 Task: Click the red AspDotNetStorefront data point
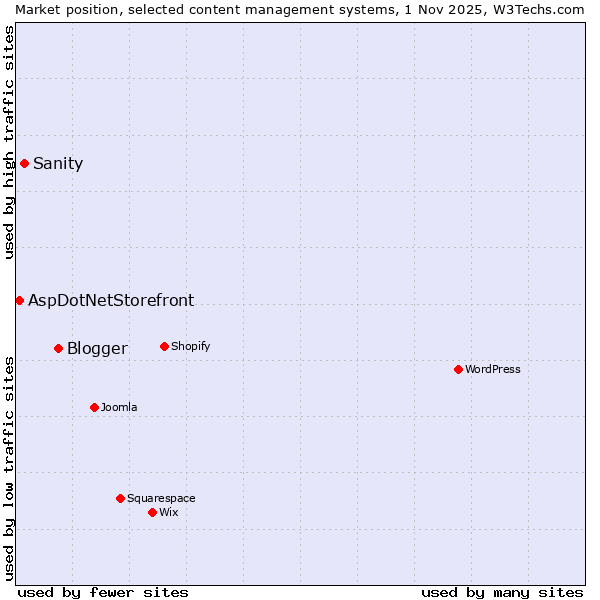[x=19, y=300]
